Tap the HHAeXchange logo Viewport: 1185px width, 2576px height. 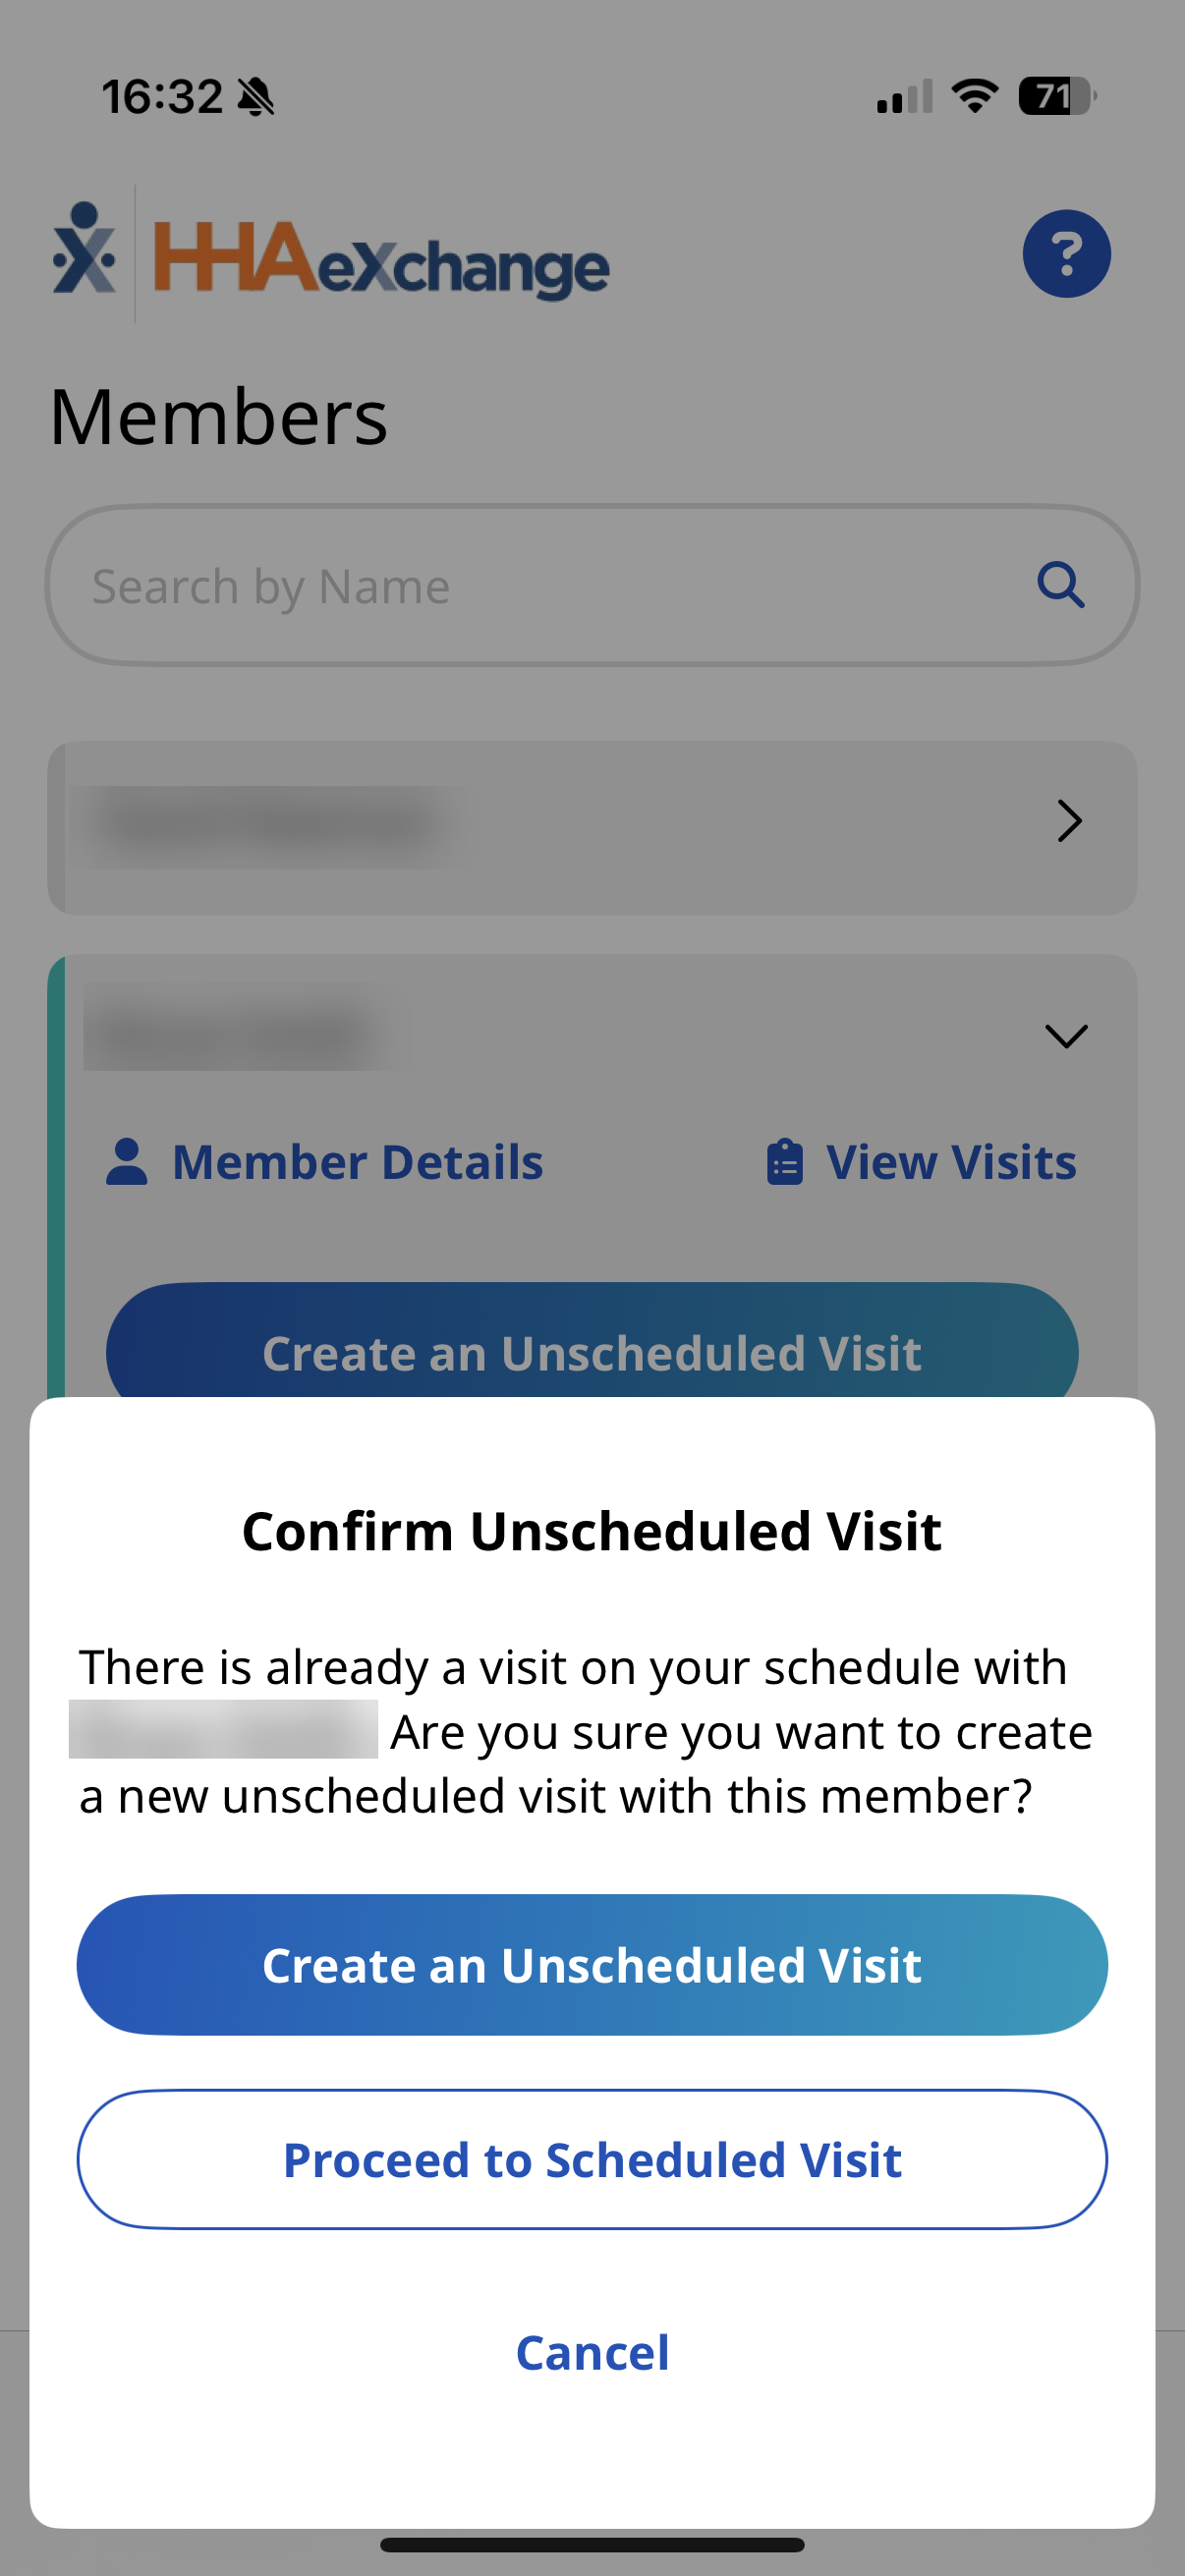pos(331,256)
